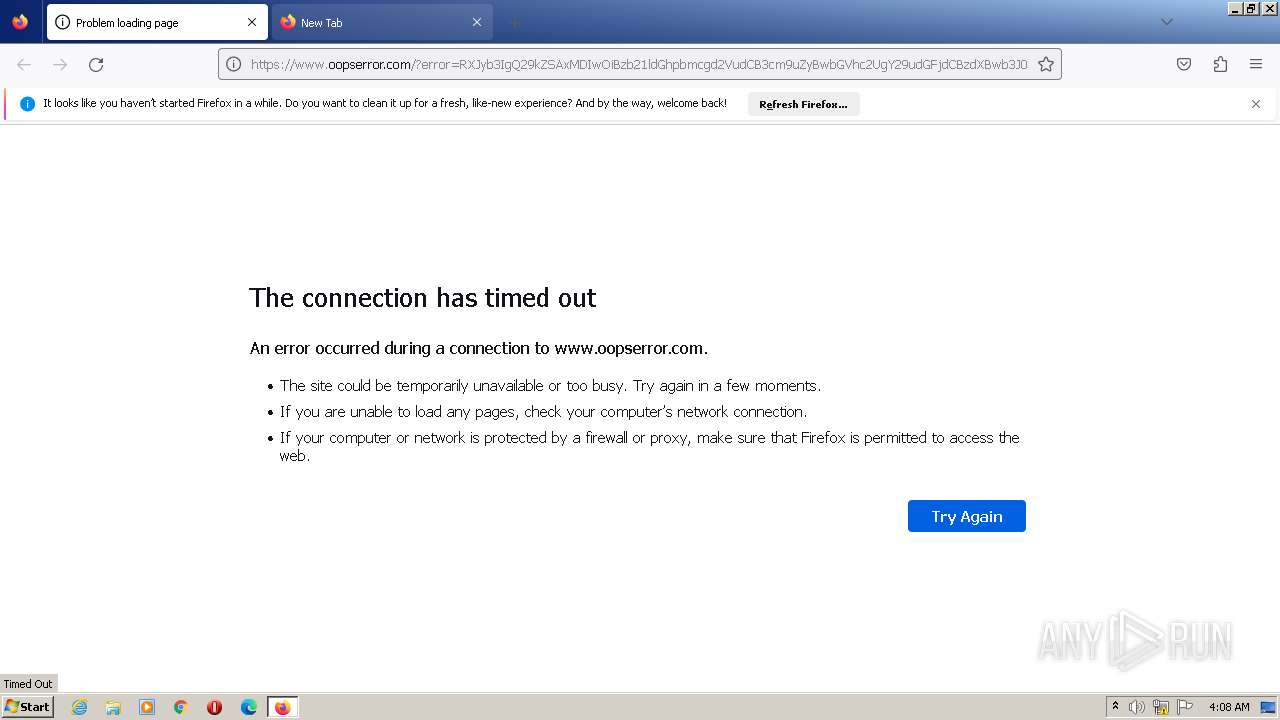Bookmark this page with the star icon
The width and height of the screenshot is (1280, 720).
[x=1046, y=64]
